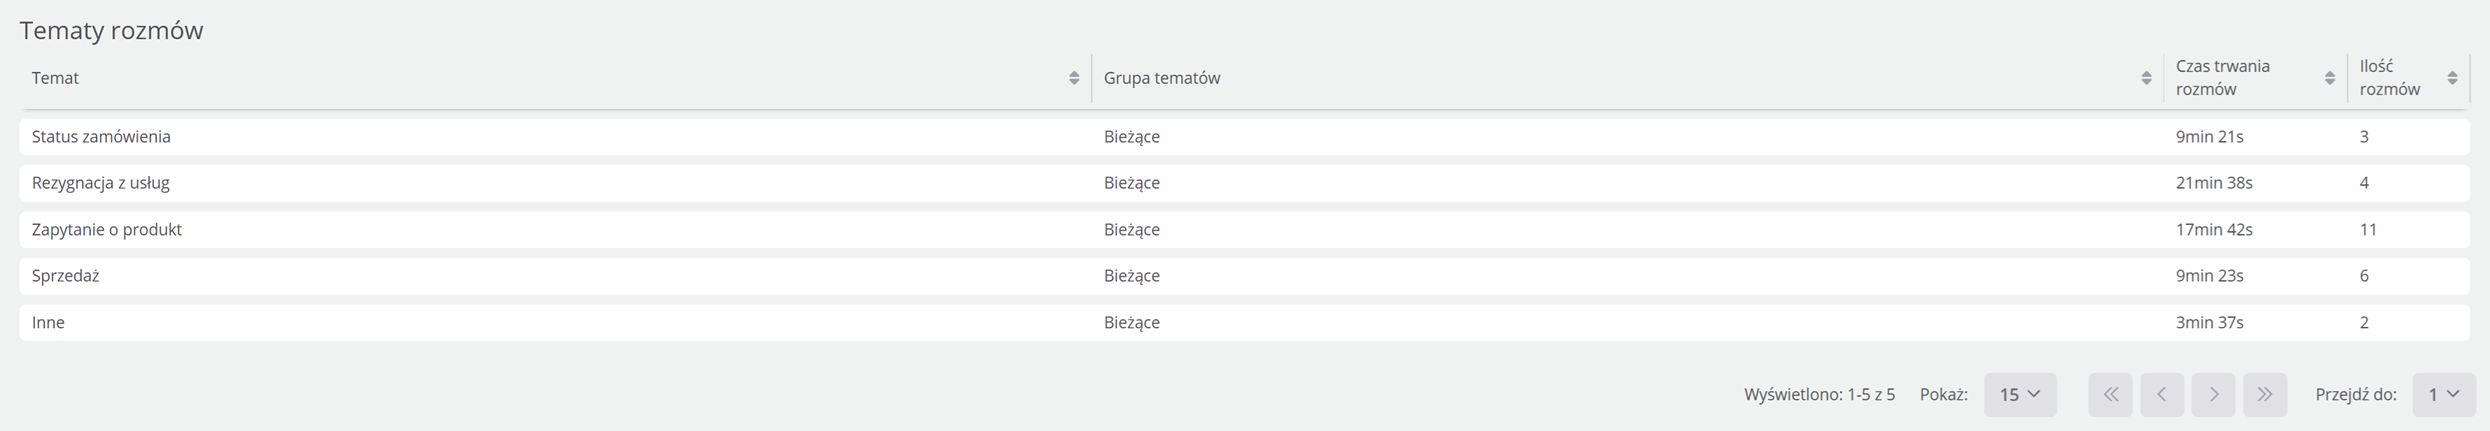The image size is (2490, 431).
Task: Go to previous page arrow
Action: click(x=2162, y=395)
